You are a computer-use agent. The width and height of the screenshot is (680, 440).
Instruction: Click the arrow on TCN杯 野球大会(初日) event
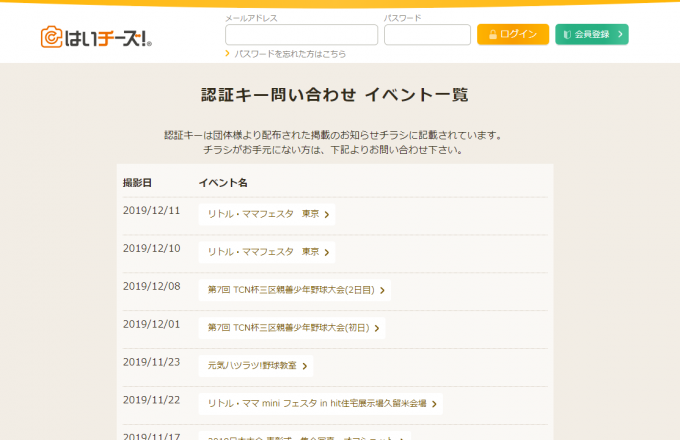coord(378,328)
